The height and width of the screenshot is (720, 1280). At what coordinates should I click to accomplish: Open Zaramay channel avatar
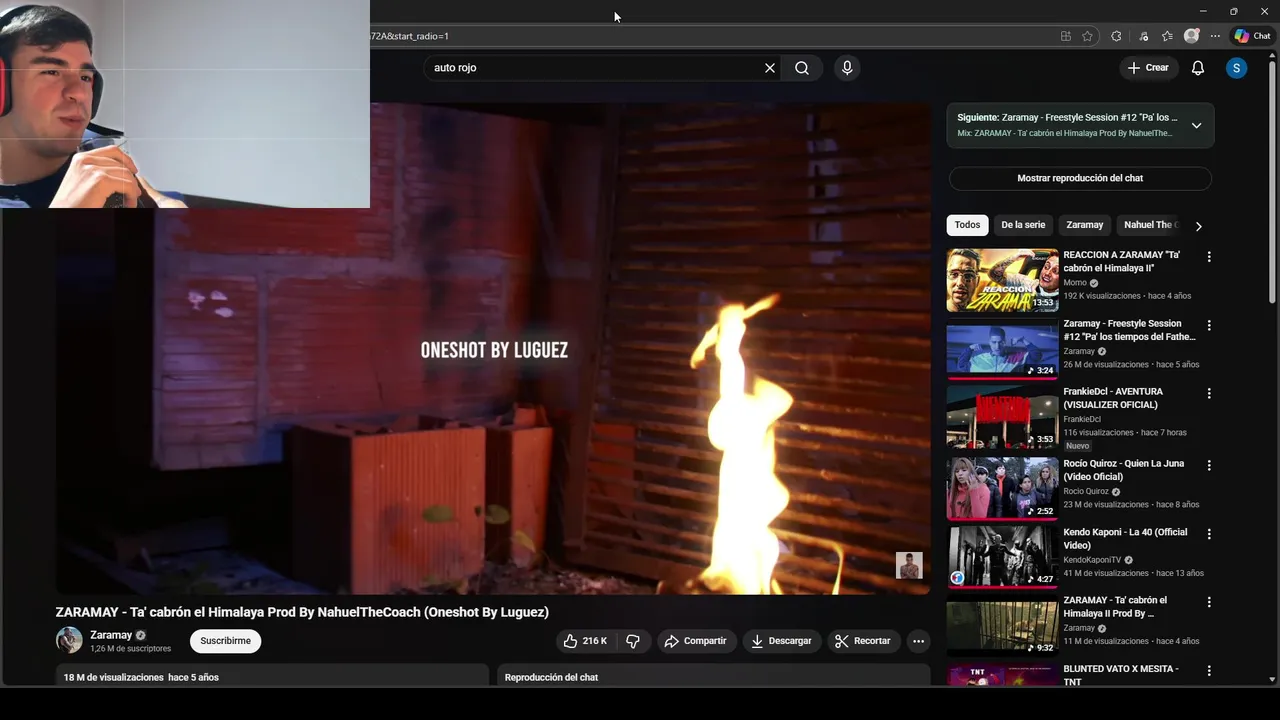[69, 640]
